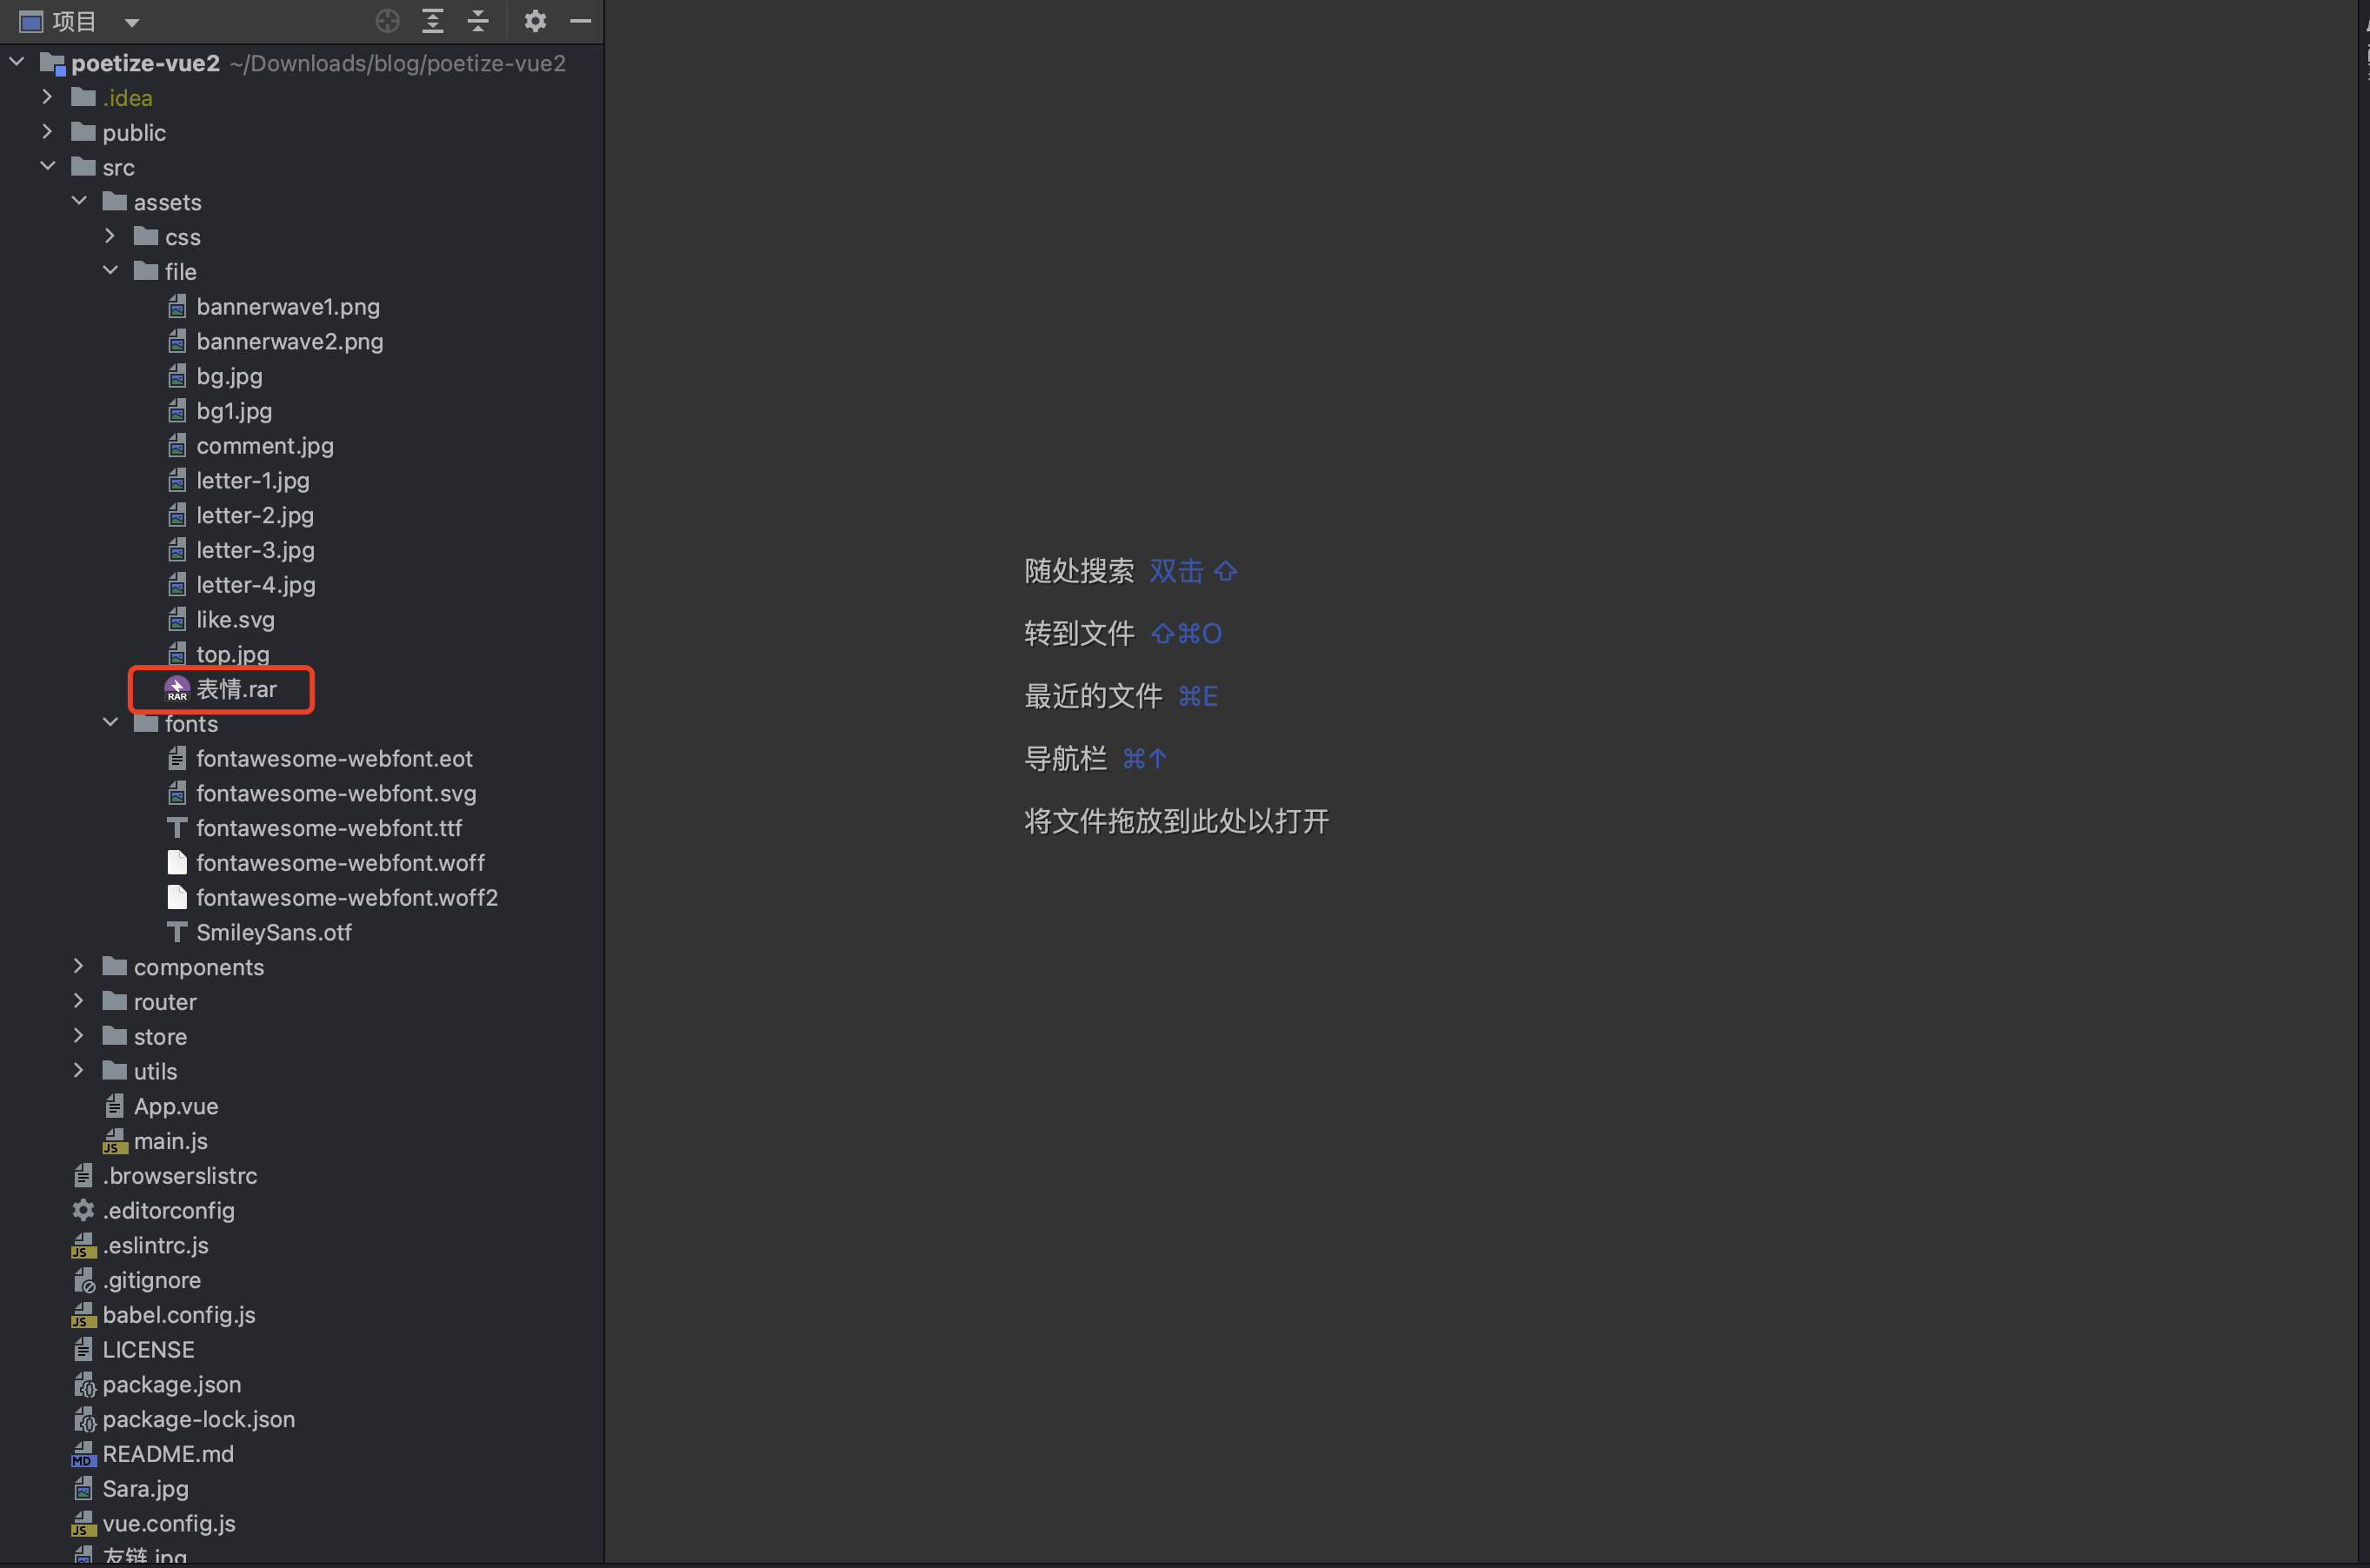The height and width of the screenshot is (1568, 2370).
Task: Expand the css folder
Action: (x=110, y=236)
